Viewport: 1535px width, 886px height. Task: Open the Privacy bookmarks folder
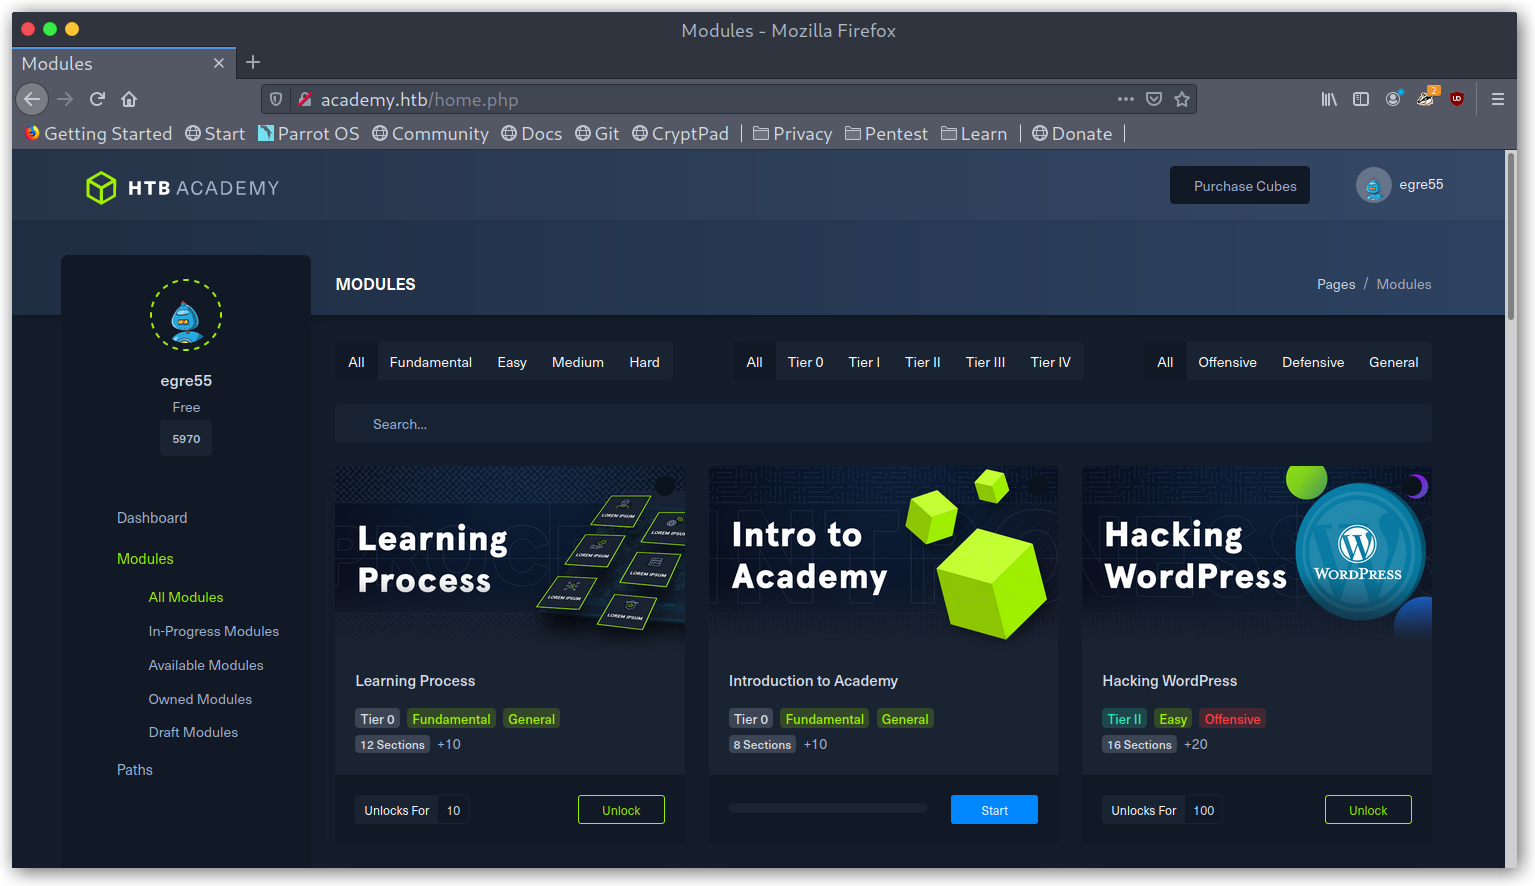pos(792,134)
